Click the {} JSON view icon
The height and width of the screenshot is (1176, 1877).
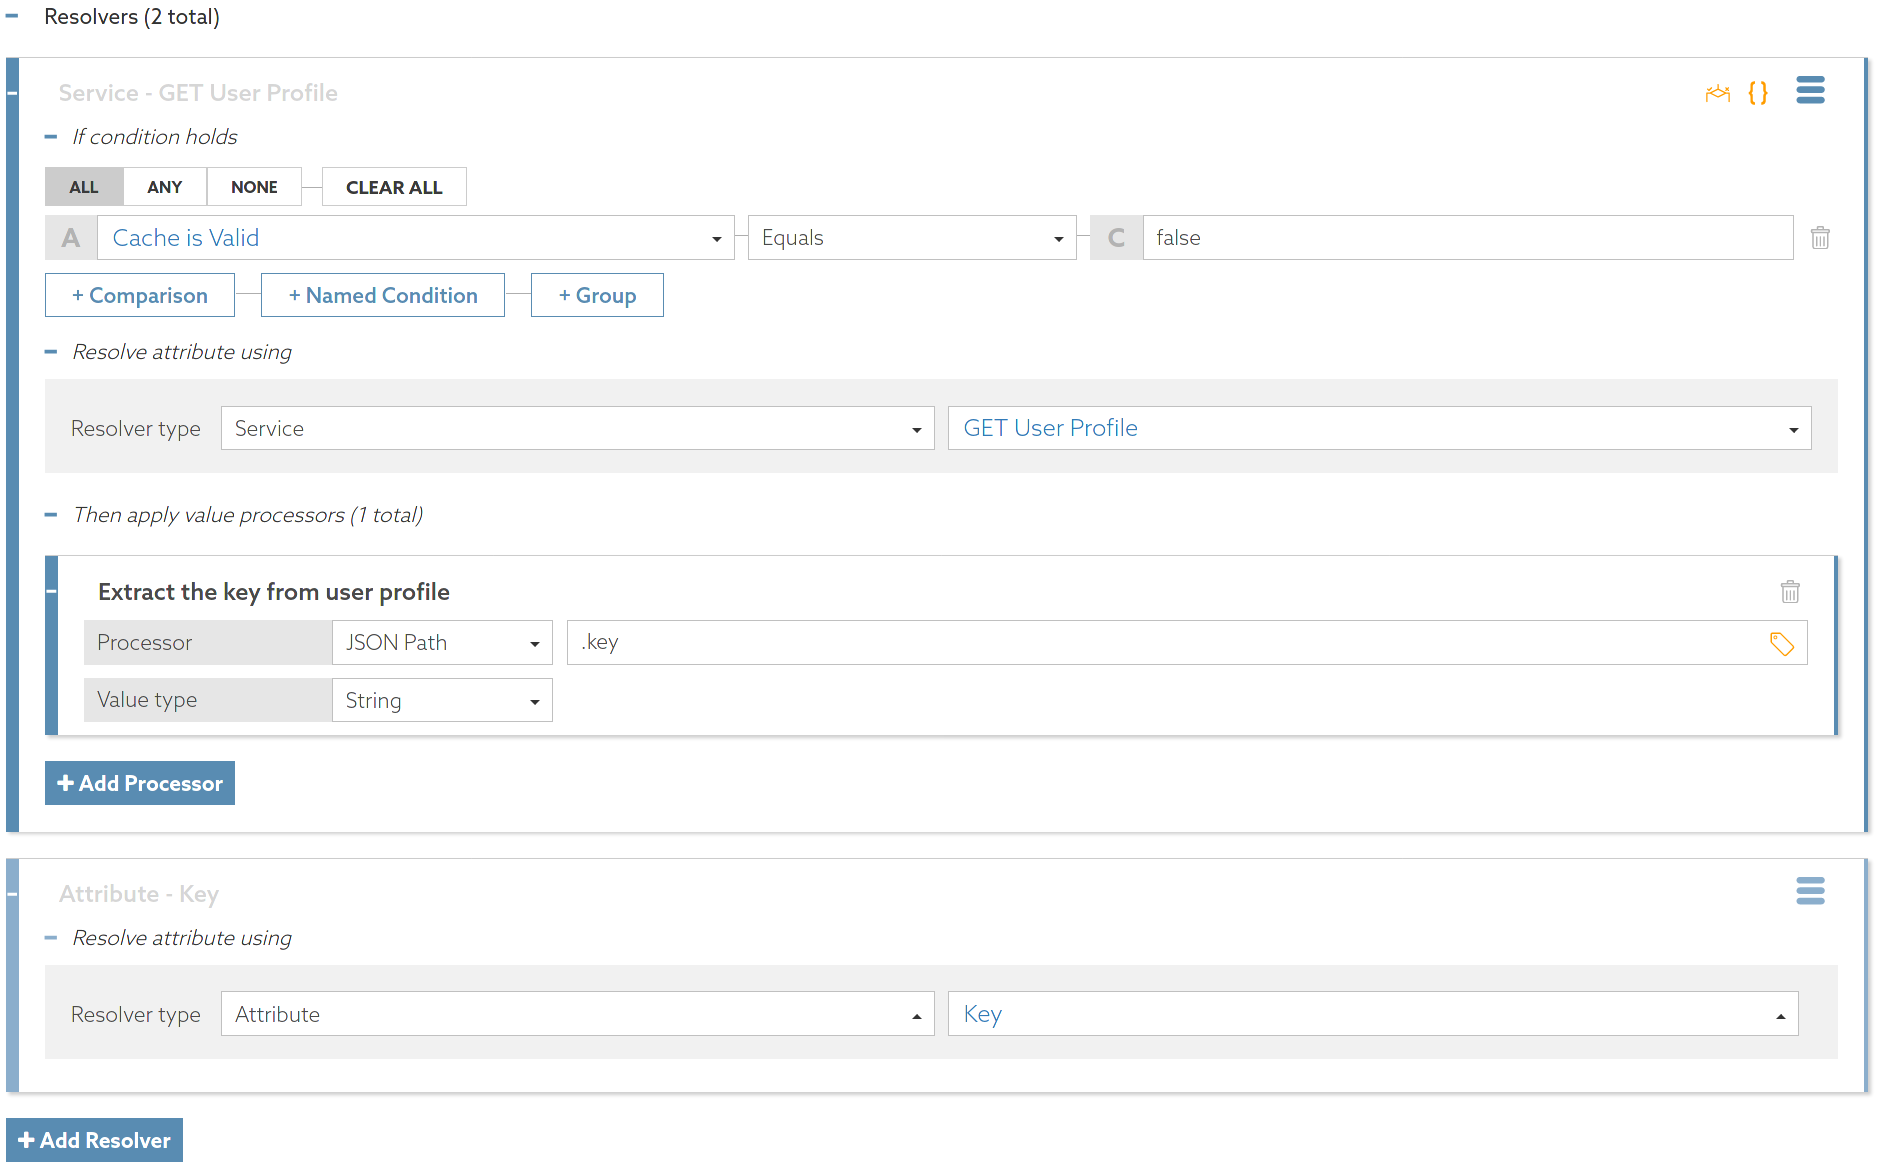pyautogui.click(x=1757, y=92)
